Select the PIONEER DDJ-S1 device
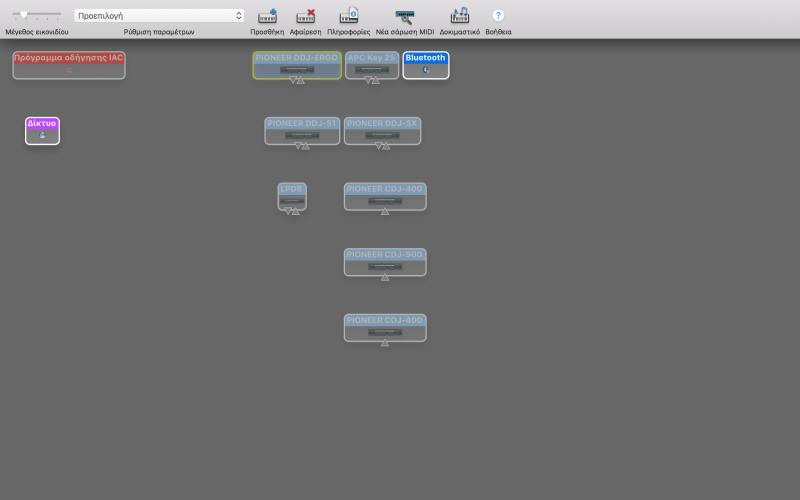This screenshot has width=800, height=500. (302, 130)
